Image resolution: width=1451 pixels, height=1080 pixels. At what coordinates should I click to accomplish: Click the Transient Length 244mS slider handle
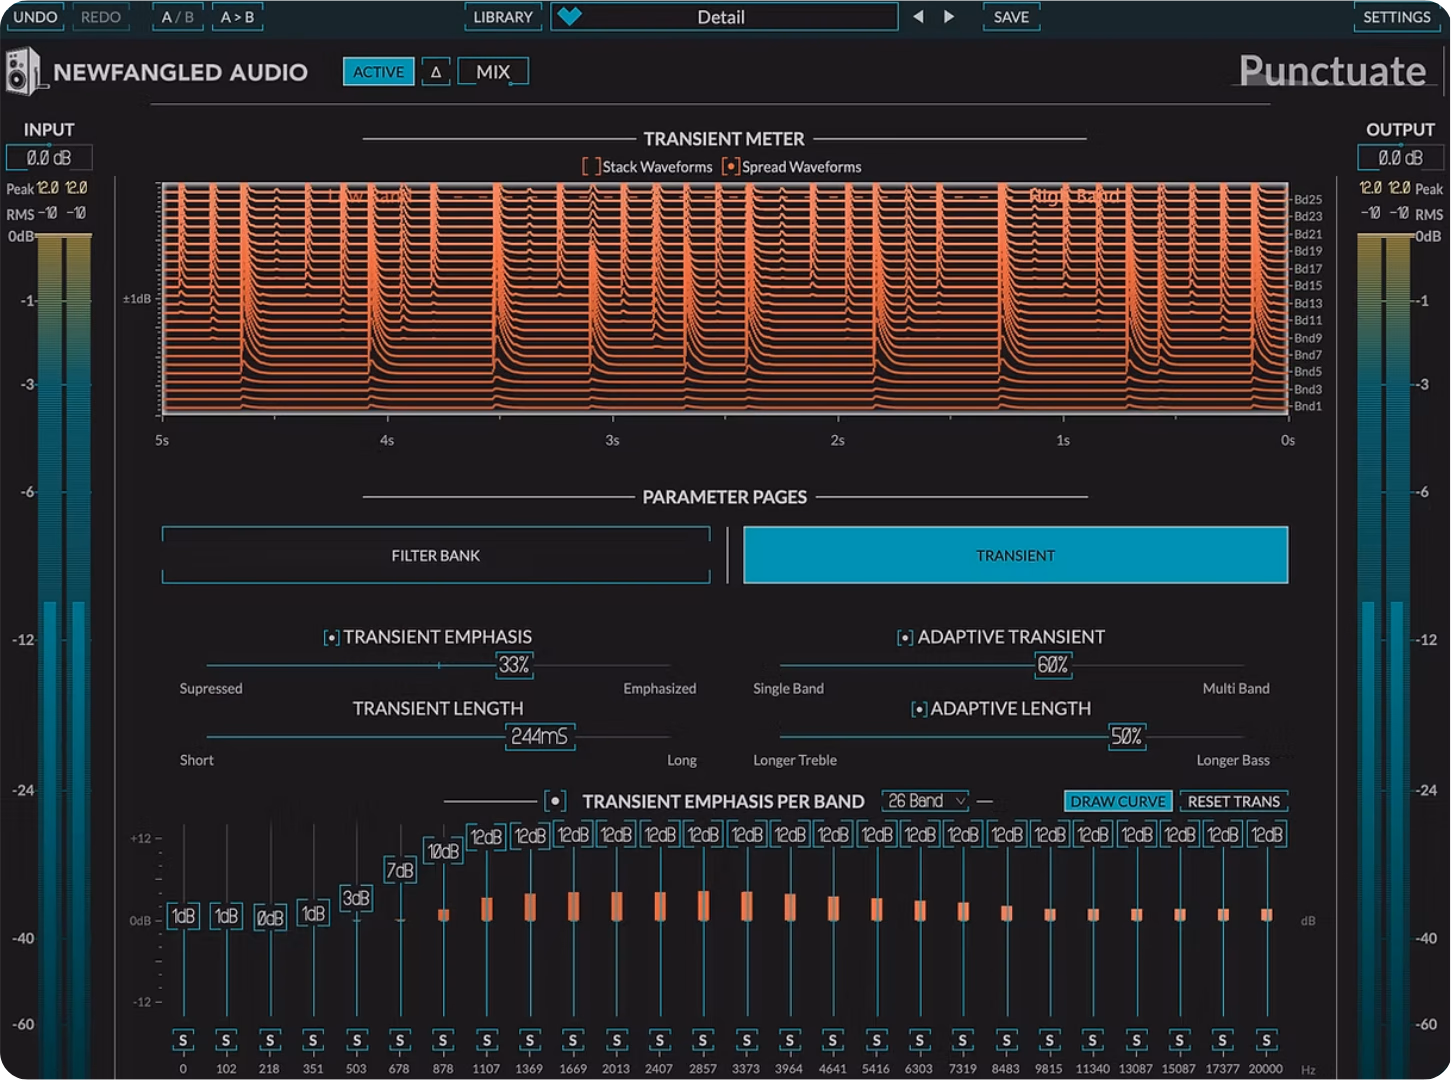coord(539,737)
